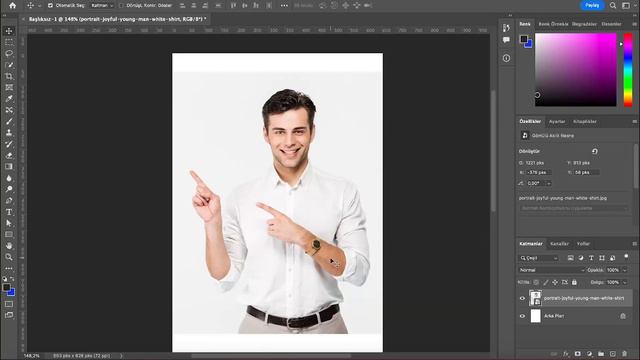The image size is (640, 360).
Task: Open the Move tool preset picker arrow
Action: click(x=39, y=6)
